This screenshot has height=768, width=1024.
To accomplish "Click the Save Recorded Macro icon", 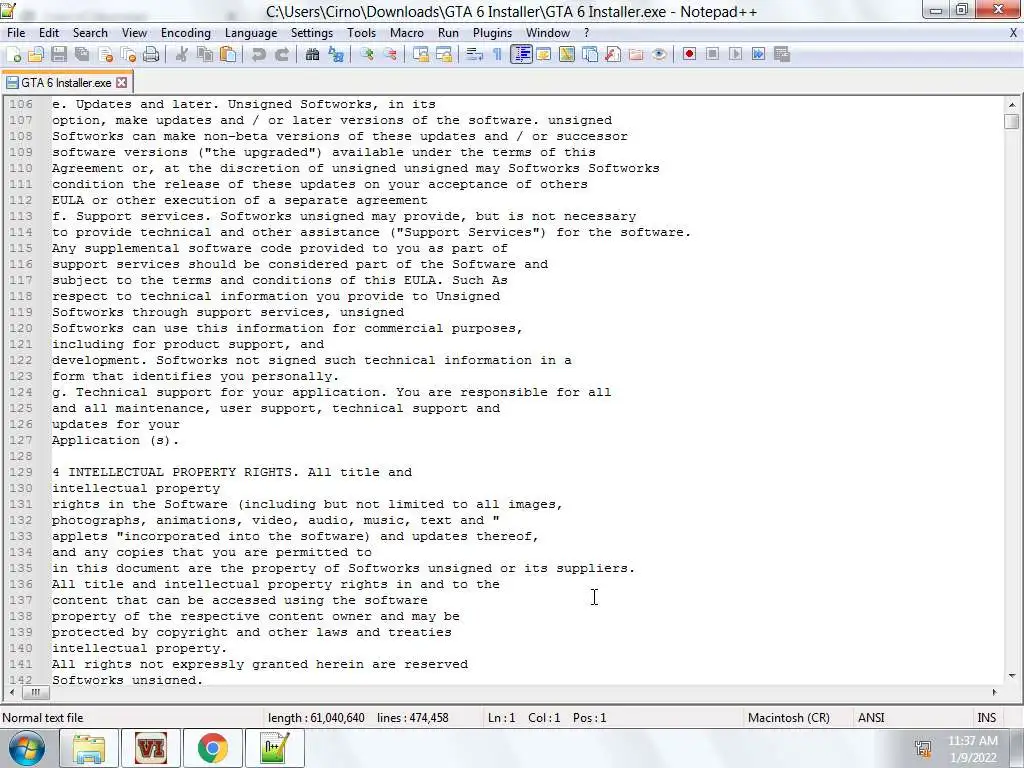I will (782, 55).
